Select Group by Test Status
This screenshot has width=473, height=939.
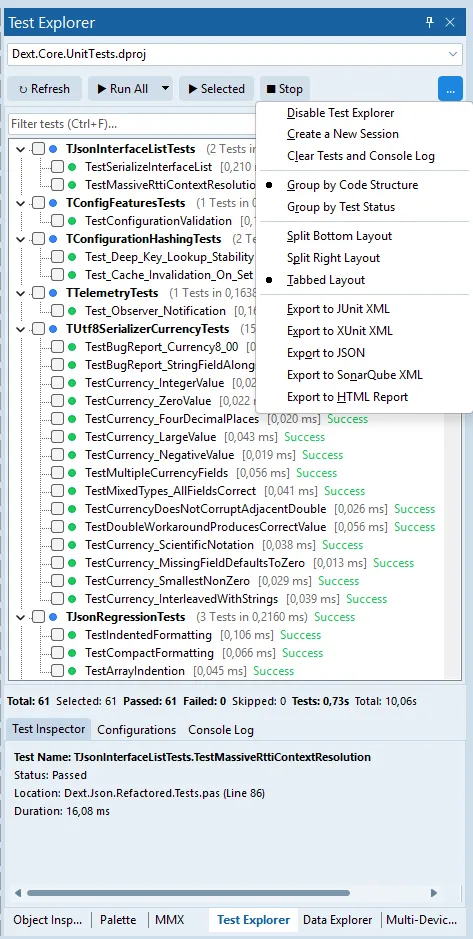(x=341, y=207)
